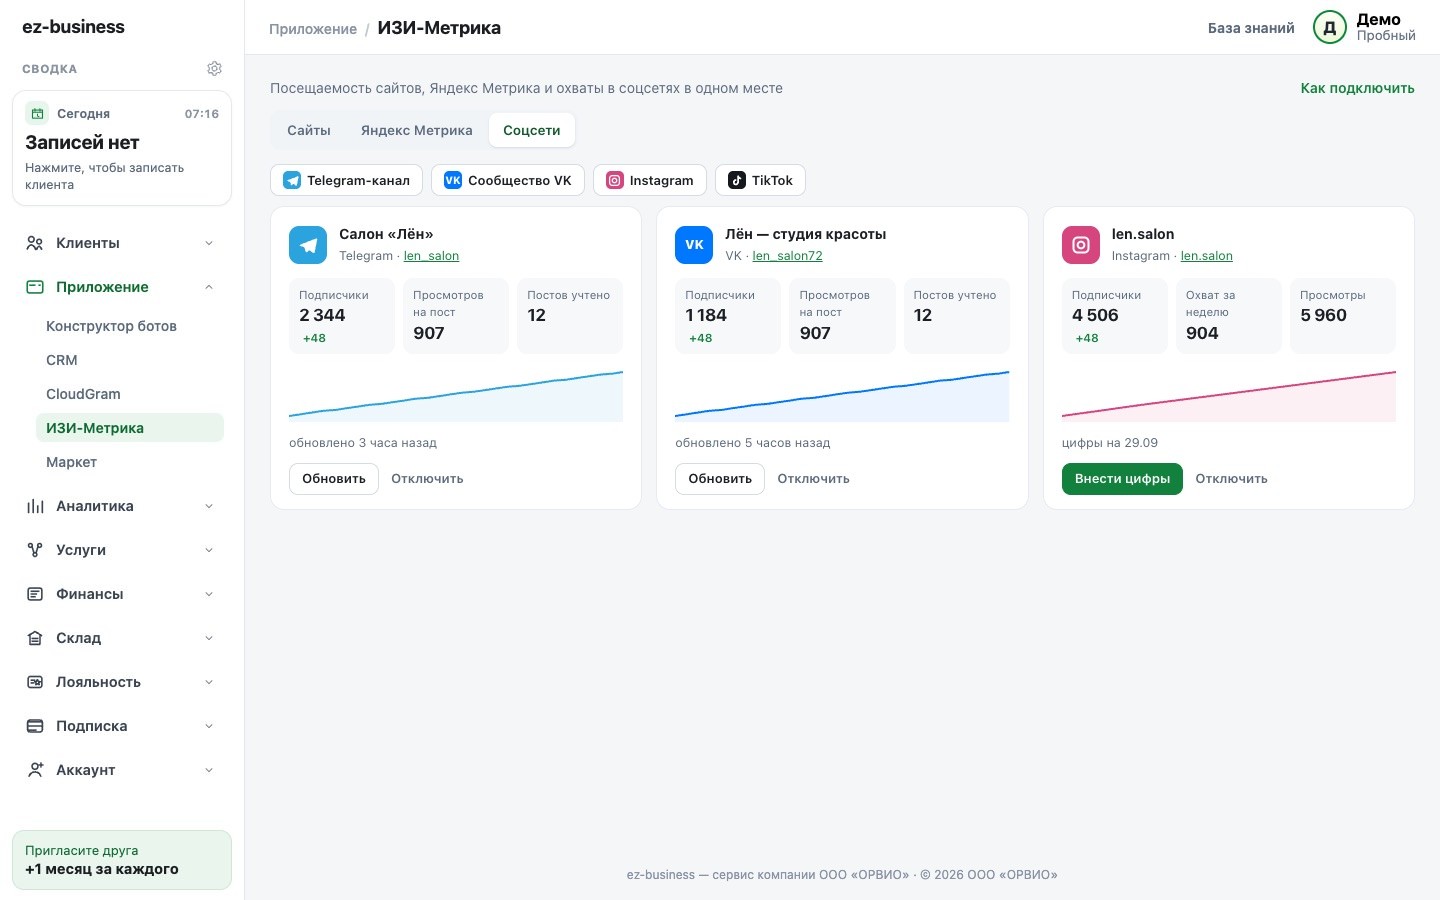Click the Аналитика bar chart icon

tap(35, 506)
